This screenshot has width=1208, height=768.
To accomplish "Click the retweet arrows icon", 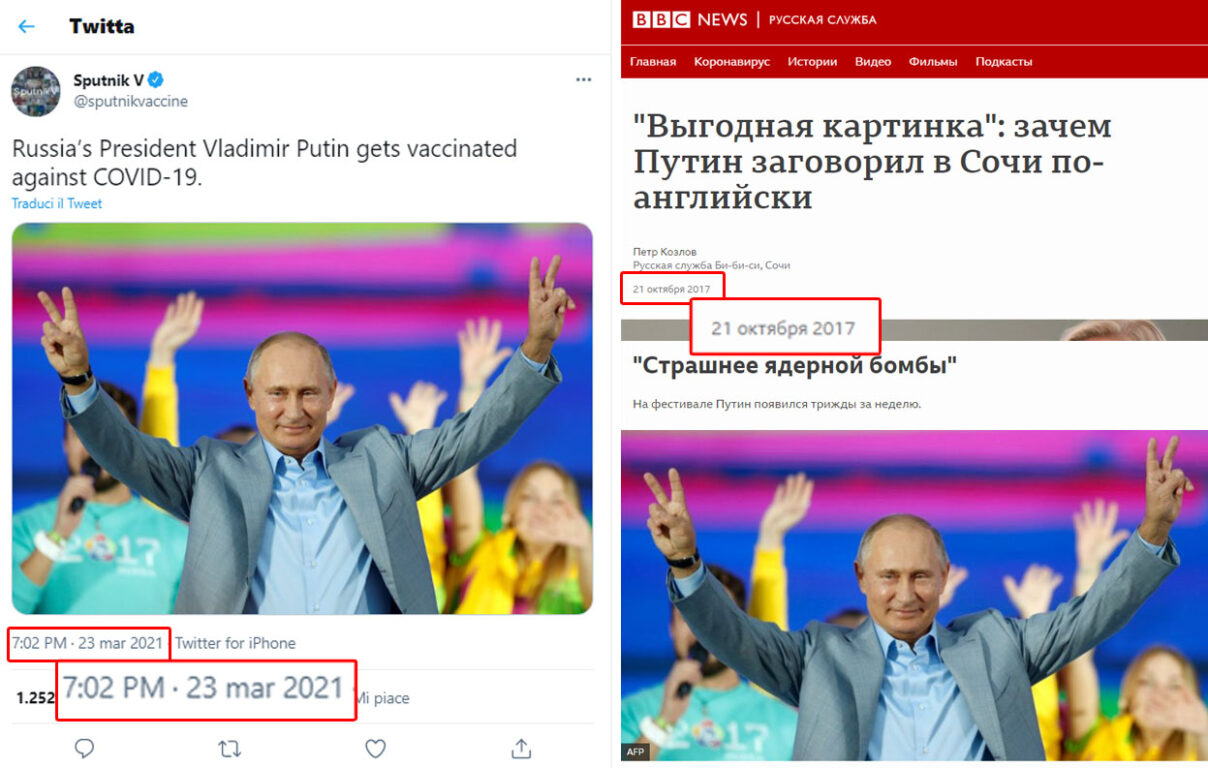I will [230, 748].
